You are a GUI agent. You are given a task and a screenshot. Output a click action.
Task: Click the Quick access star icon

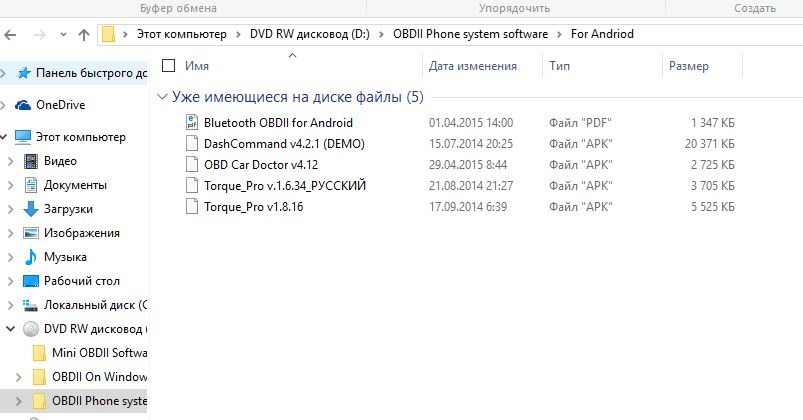23,73
